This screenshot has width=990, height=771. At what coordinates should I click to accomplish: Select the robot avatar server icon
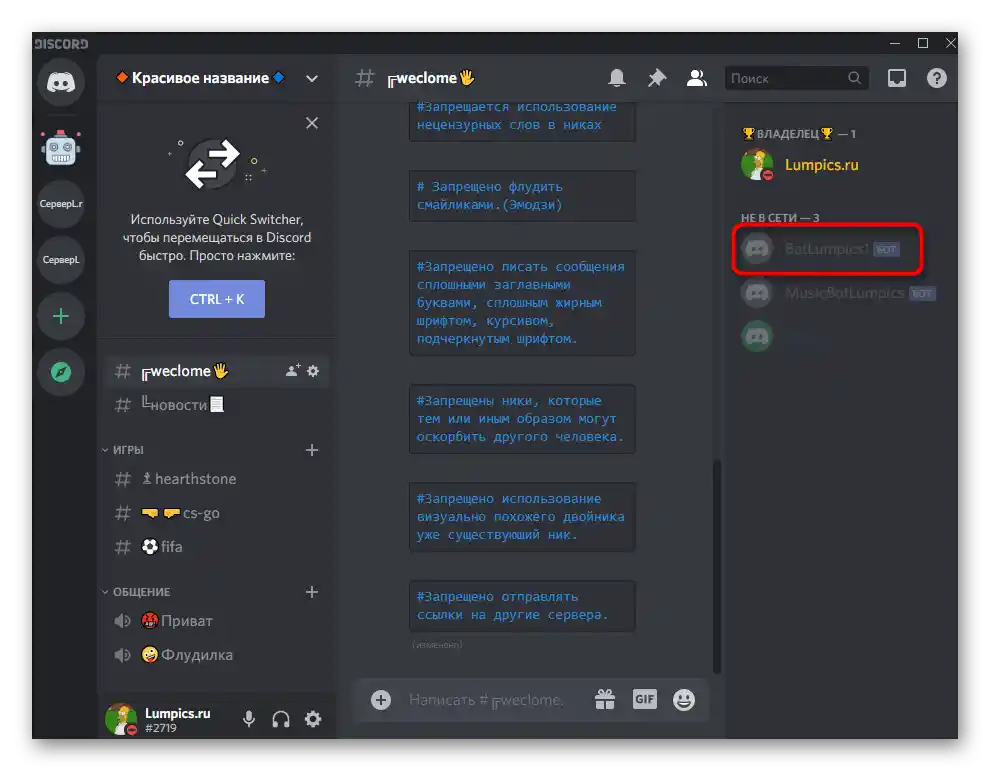coord(61,148)
